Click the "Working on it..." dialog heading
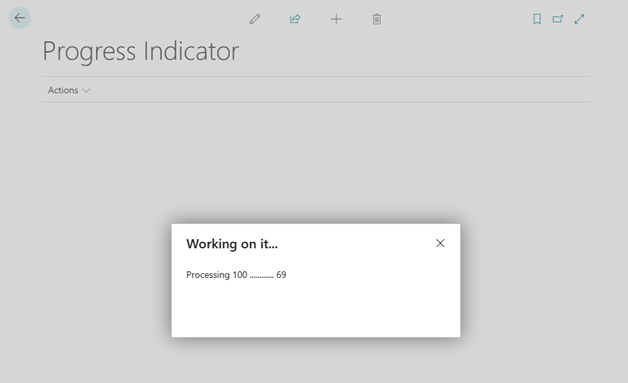Screen dimensions: 628x383 [232, 244]
